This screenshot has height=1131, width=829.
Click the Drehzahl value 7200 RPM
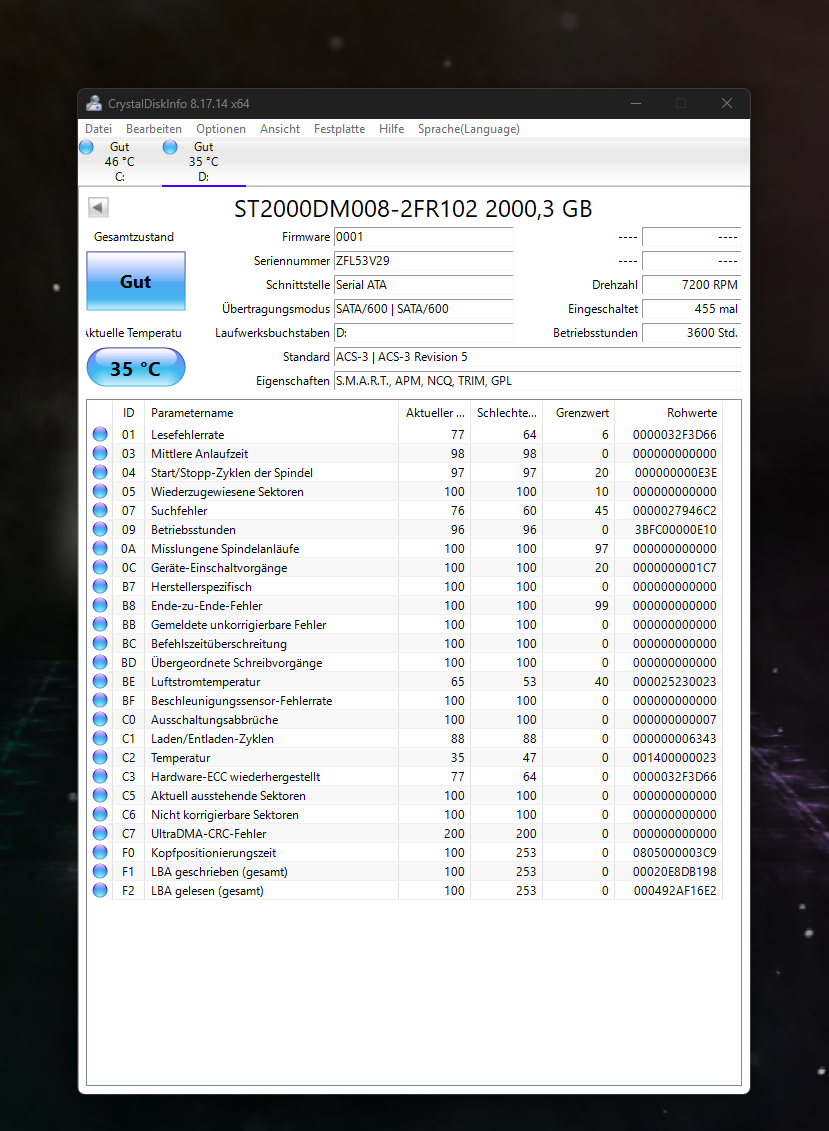[691, 284]
